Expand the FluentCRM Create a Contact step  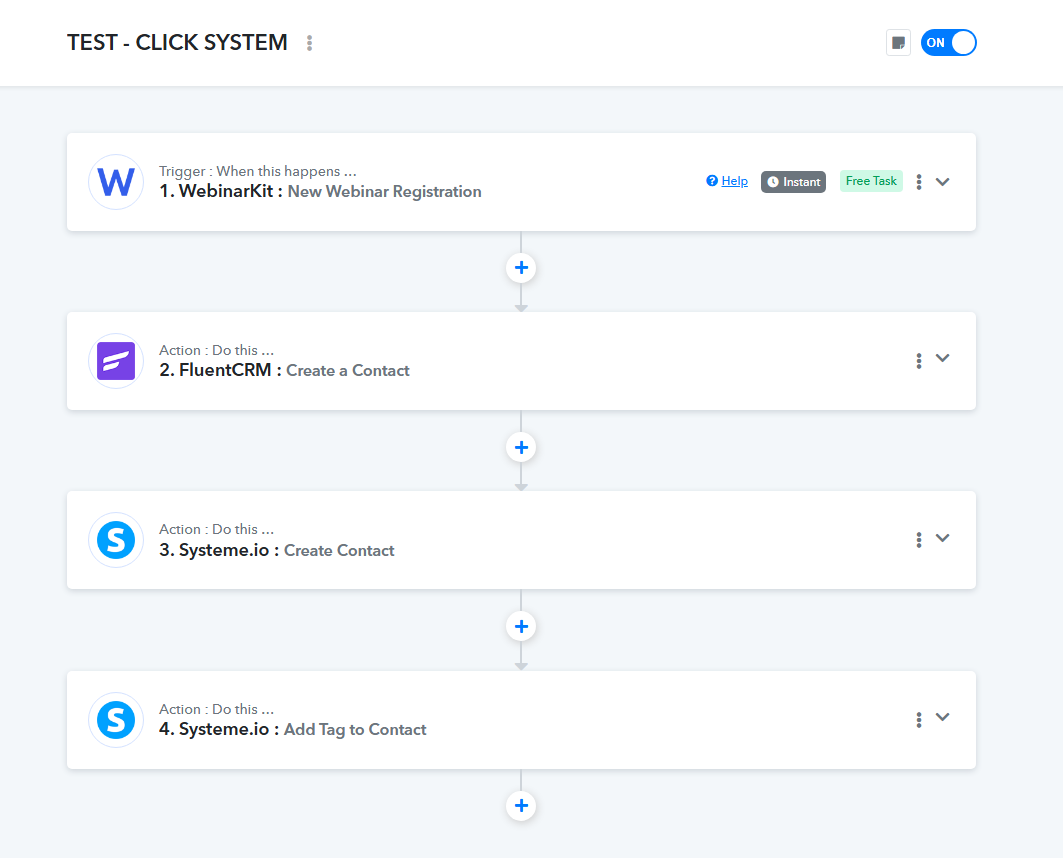pyautogui.click(x=942, y=358)
